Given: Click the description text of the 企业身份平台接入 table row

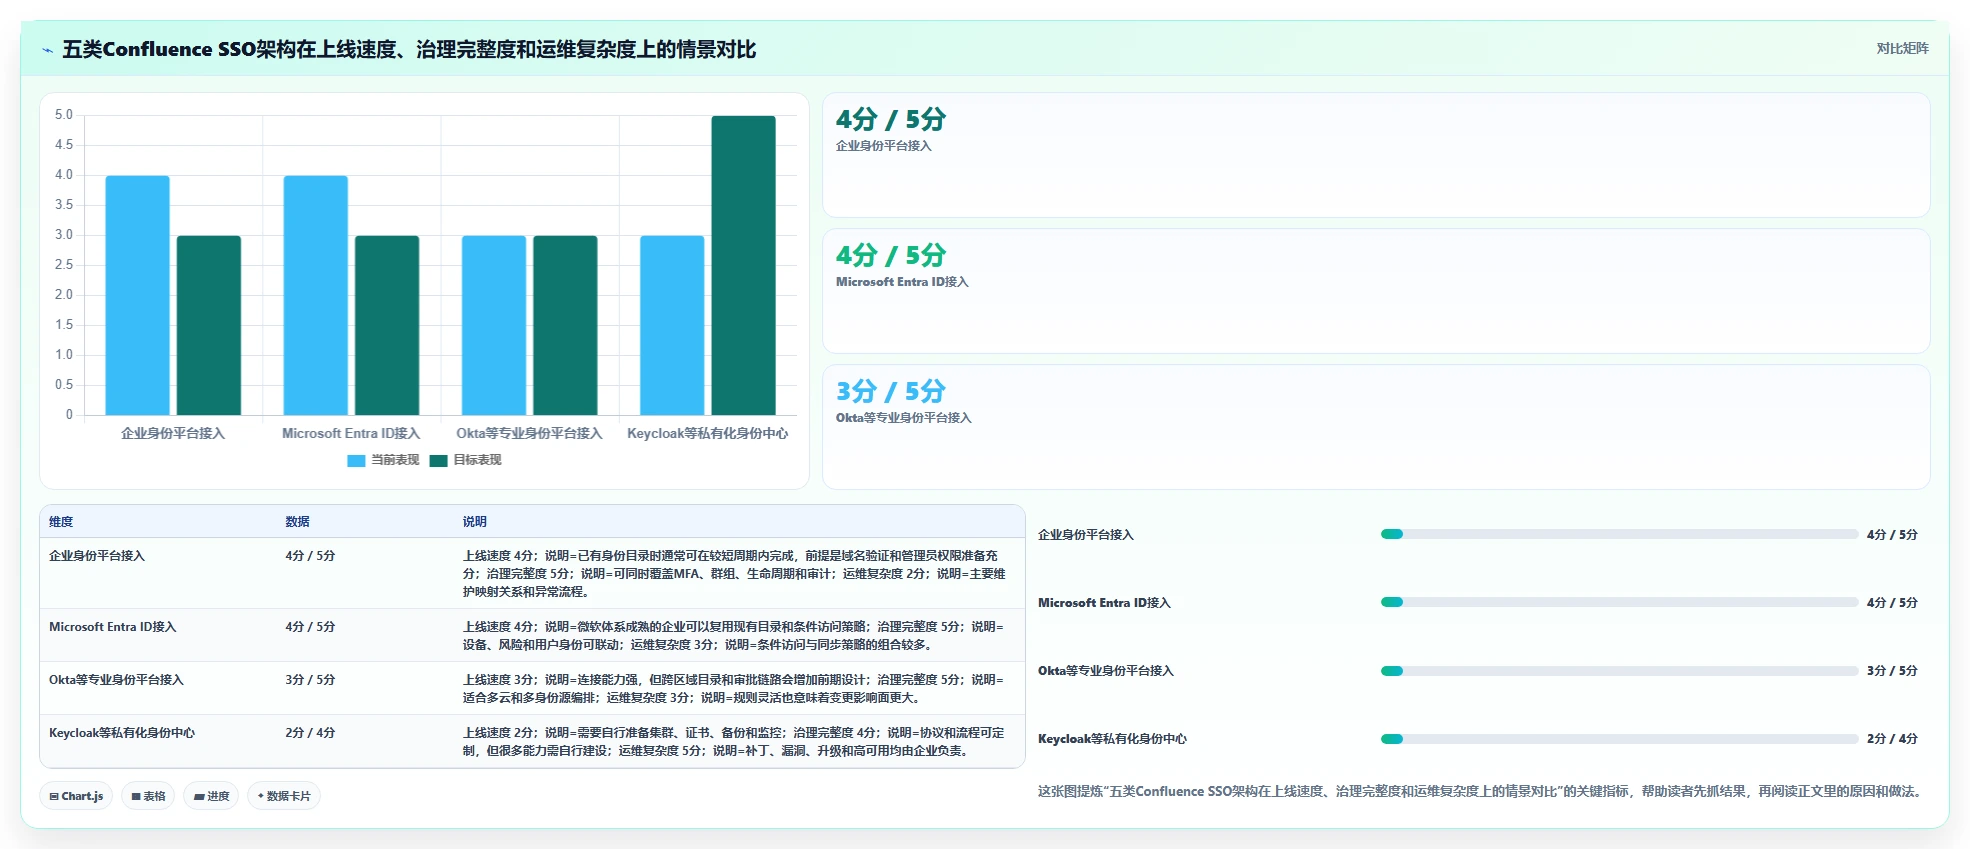Looking at the screenshot, I should pos(734,574).
